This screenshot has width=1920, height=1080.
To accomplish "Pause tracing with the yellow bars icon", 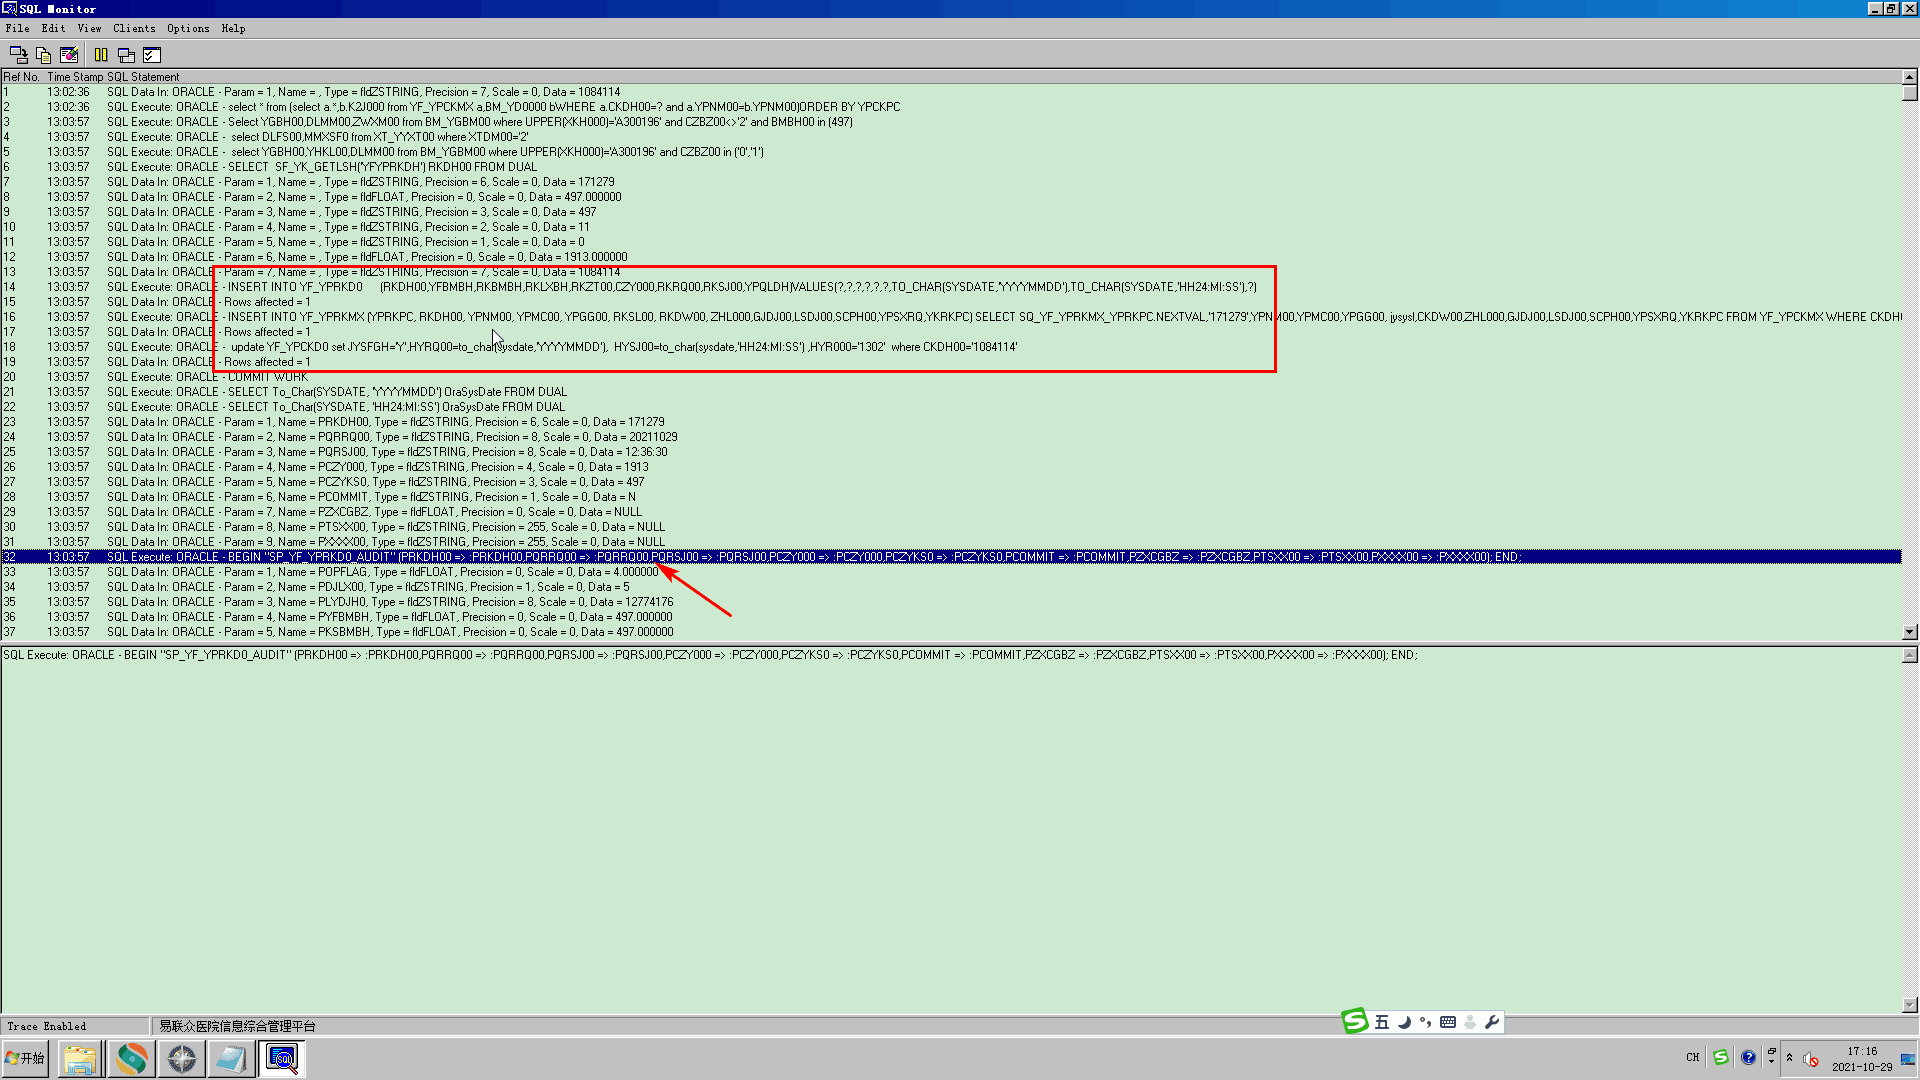I will [101, 55].
